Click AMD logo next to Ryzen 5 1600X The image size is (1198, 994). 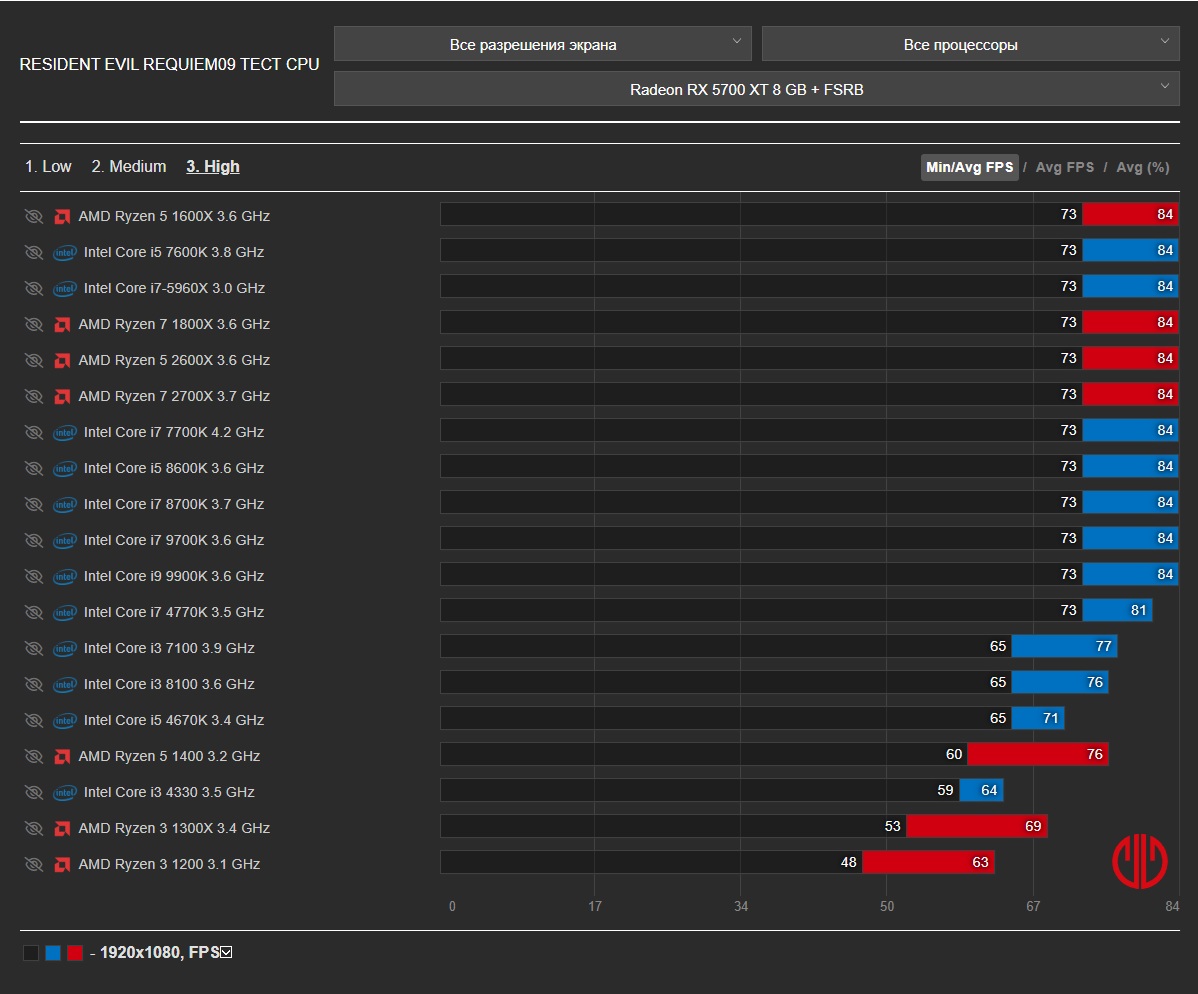click(x=63, y=216)
